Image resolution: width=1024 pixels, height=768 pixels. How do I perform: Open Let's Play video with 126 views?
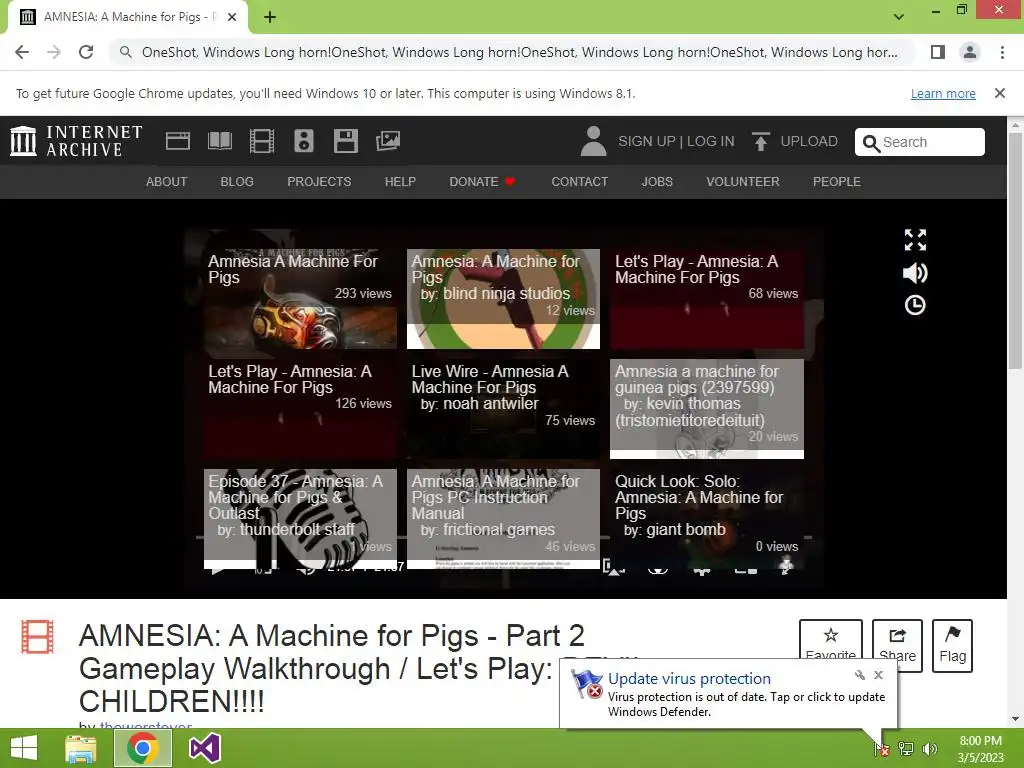300,409
